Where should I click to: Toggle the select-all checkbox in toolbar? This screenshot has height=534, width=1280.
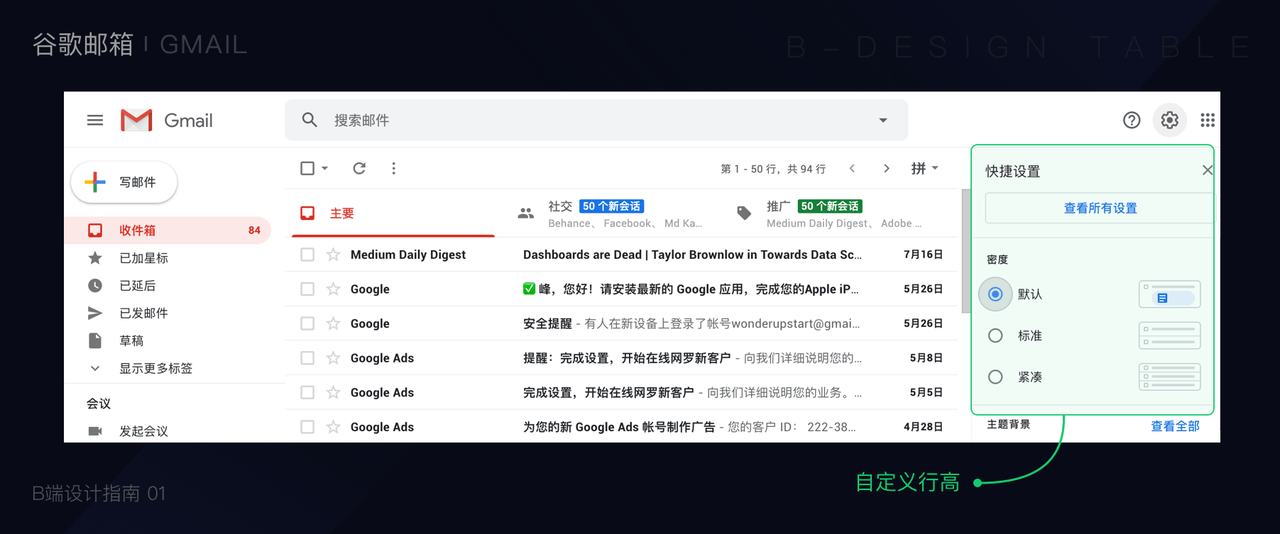(x=307, y=168)
